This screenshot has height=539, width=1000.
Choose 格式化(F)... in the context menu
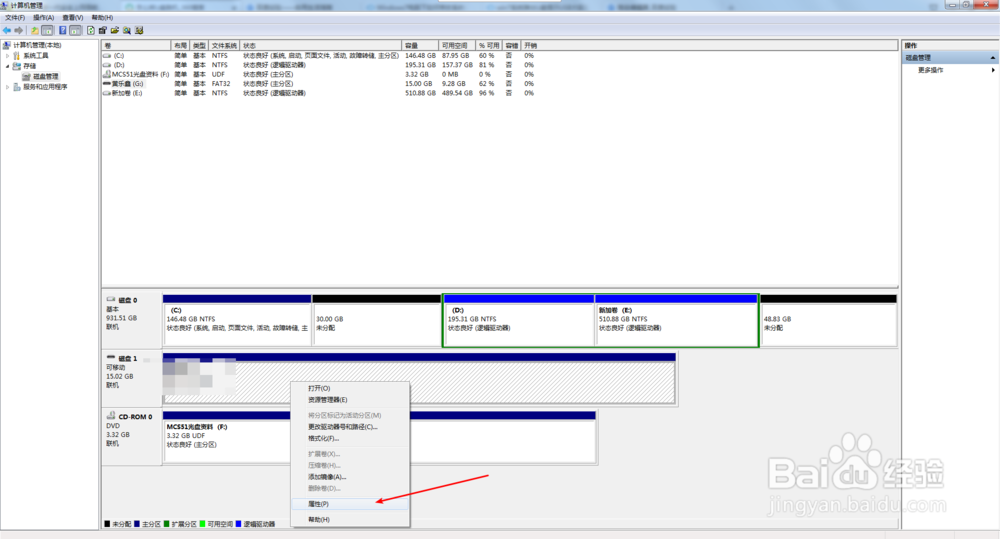click(349, 438)
